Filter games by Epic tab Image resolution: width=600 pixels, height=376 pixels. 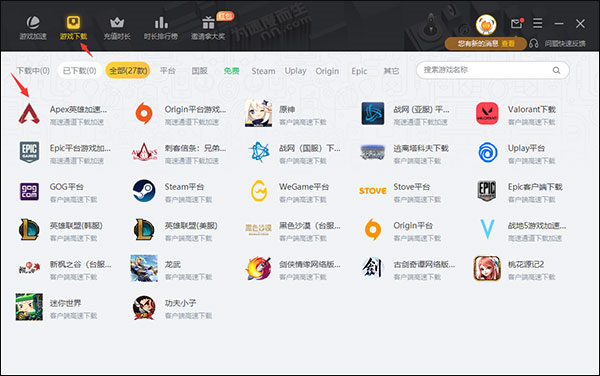click(x=359, y=71)
